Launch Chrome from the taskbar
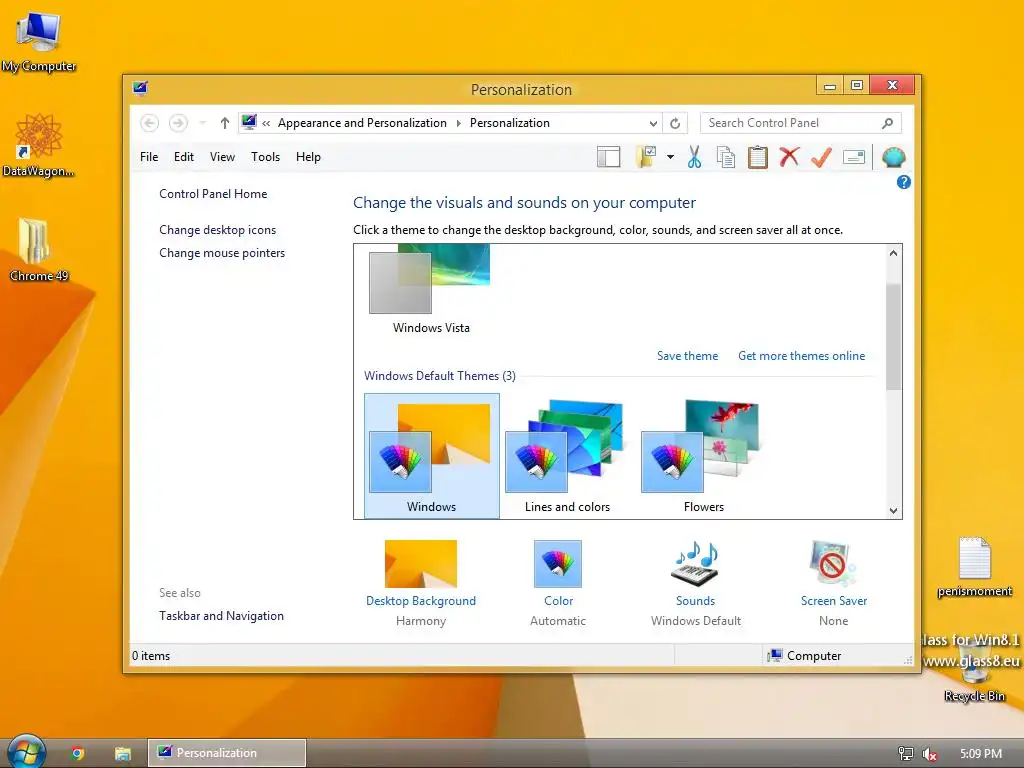Viewport: 1024px width, 768px height. [78, 753]
